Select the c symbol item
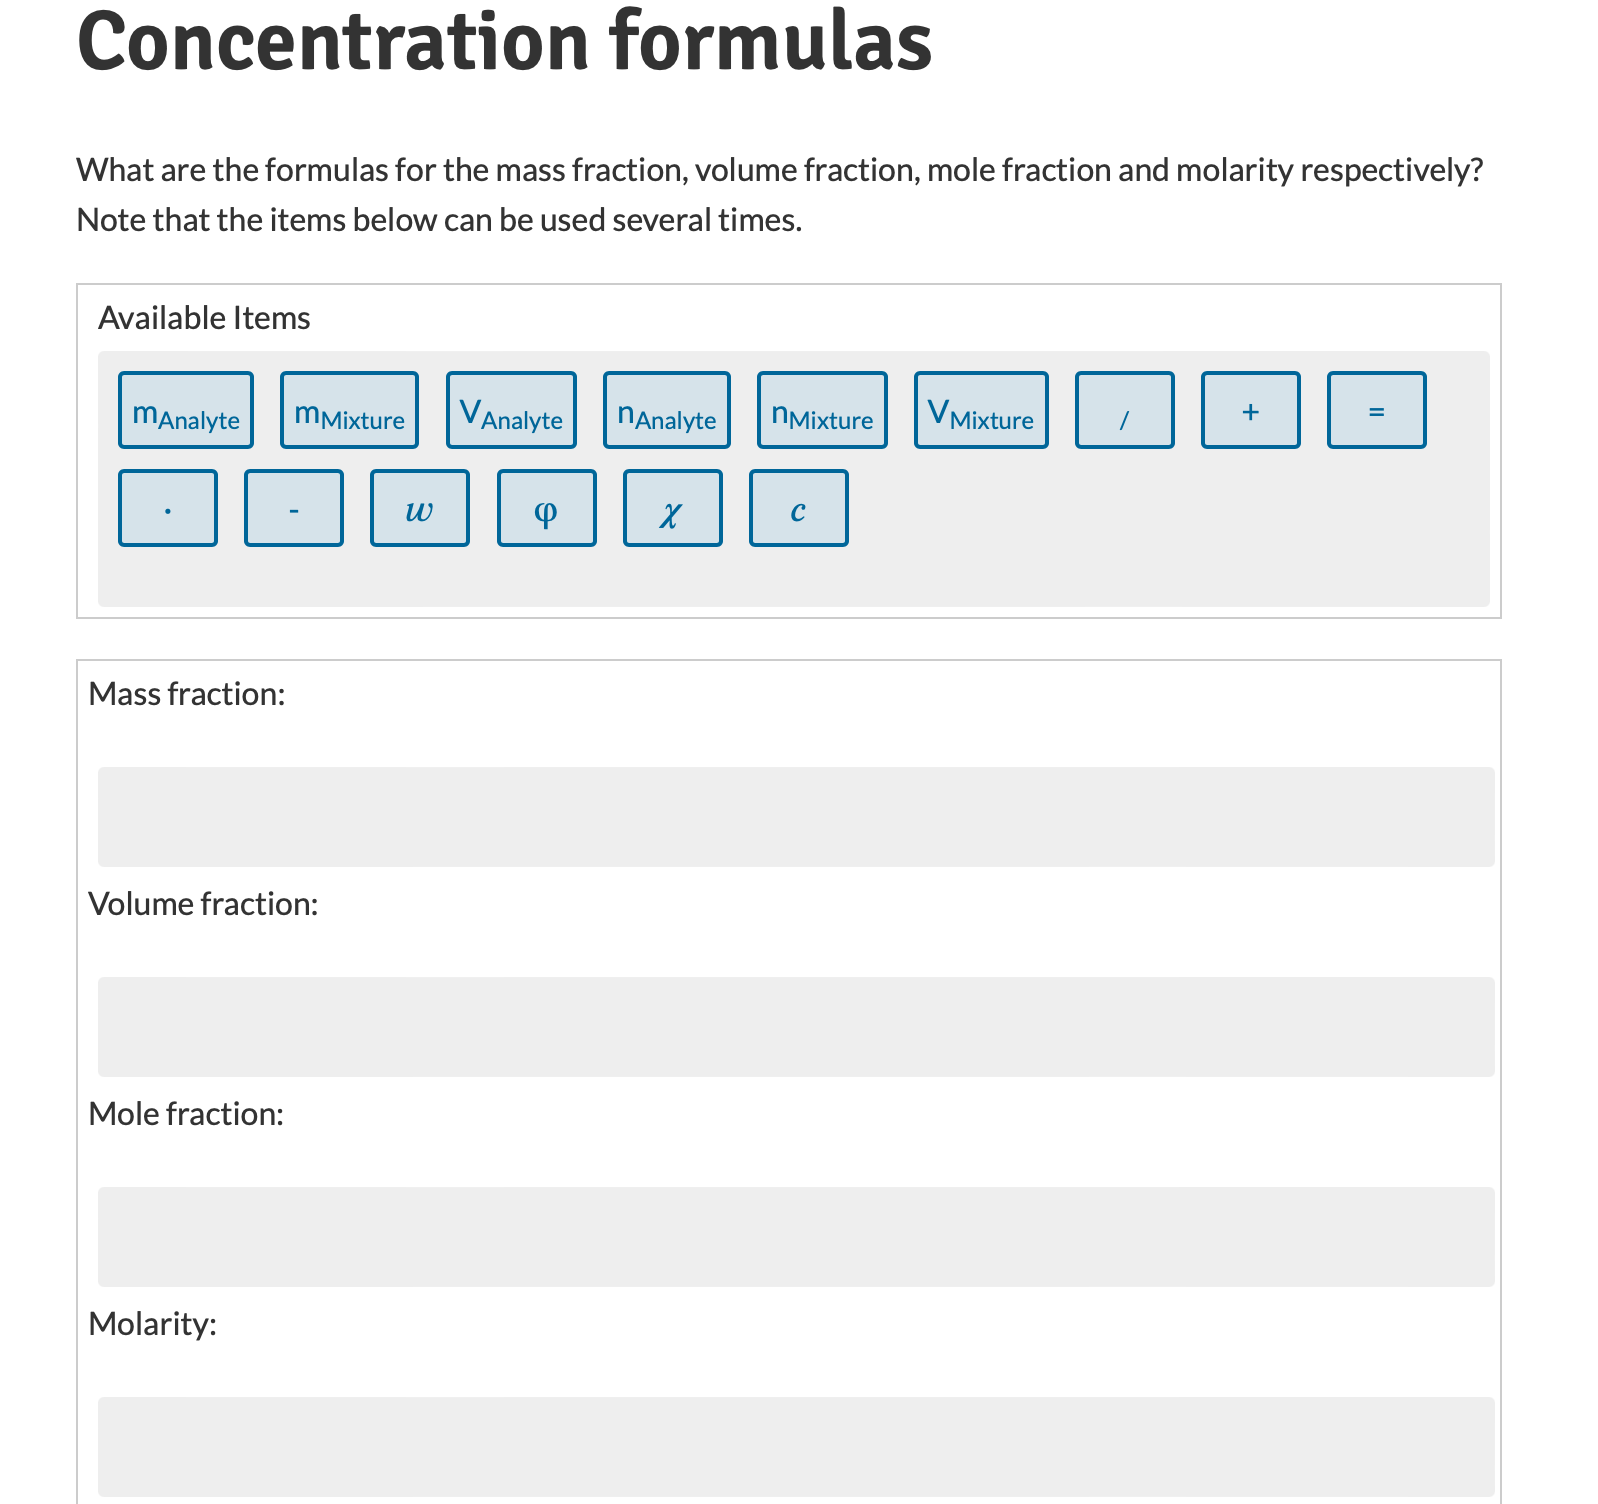The height and width of the screenshot is (1504, 1598). pyautogui.click(x=797, y=508)
